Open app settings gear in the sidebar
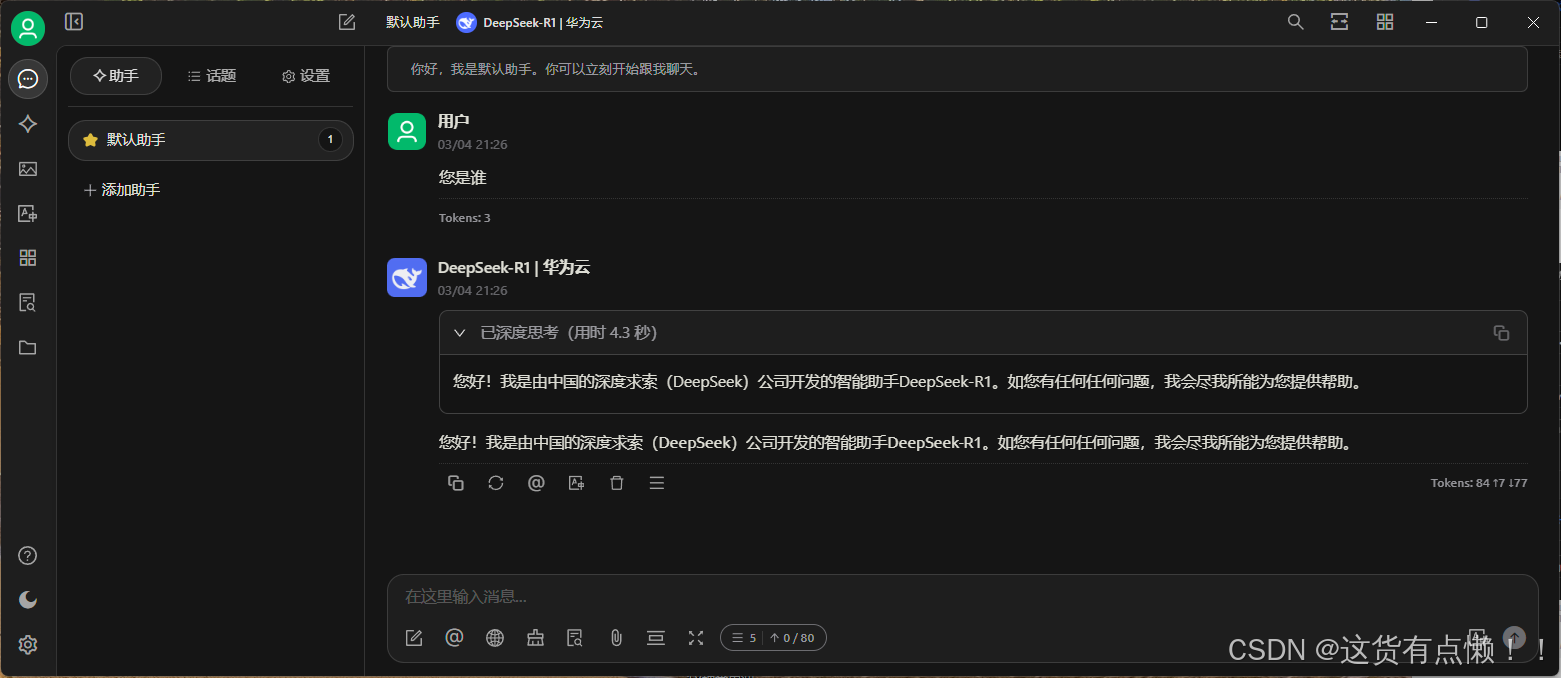Image resolution: width=1561 pixels, height=678 pixels. pos(28,645)
